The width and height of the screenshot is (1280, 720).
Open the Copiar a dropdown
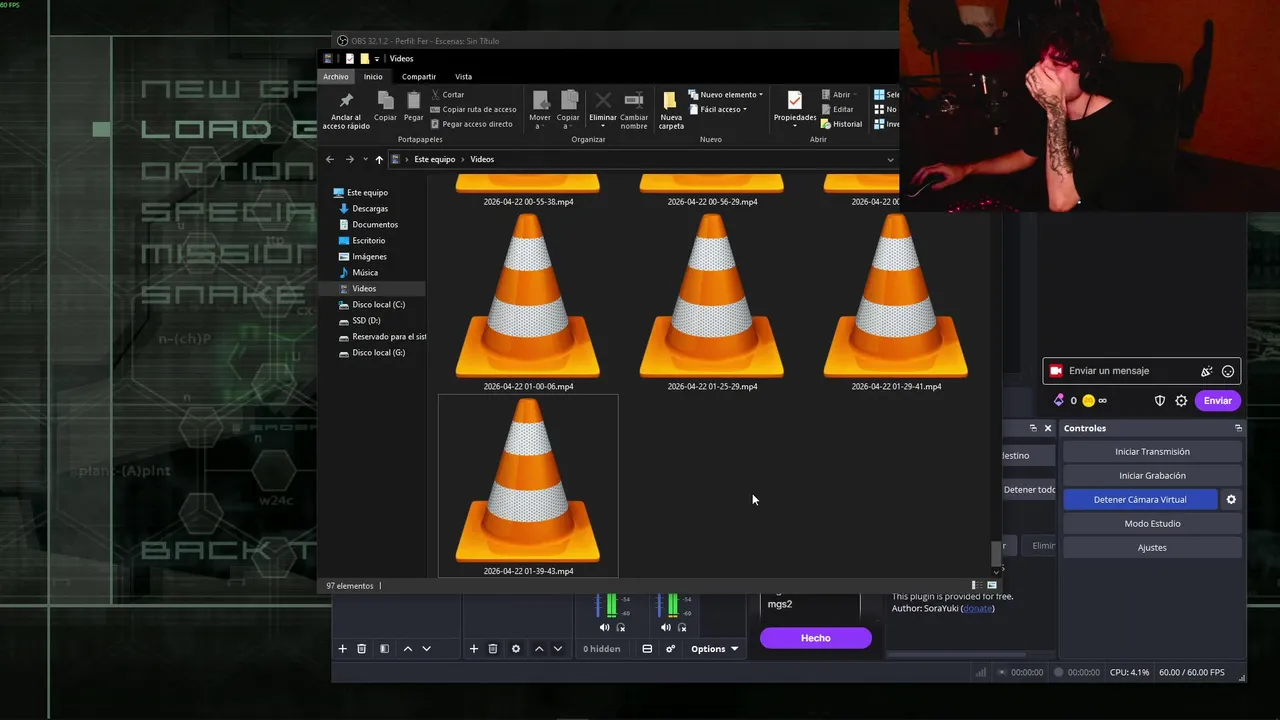pos(568,110)
